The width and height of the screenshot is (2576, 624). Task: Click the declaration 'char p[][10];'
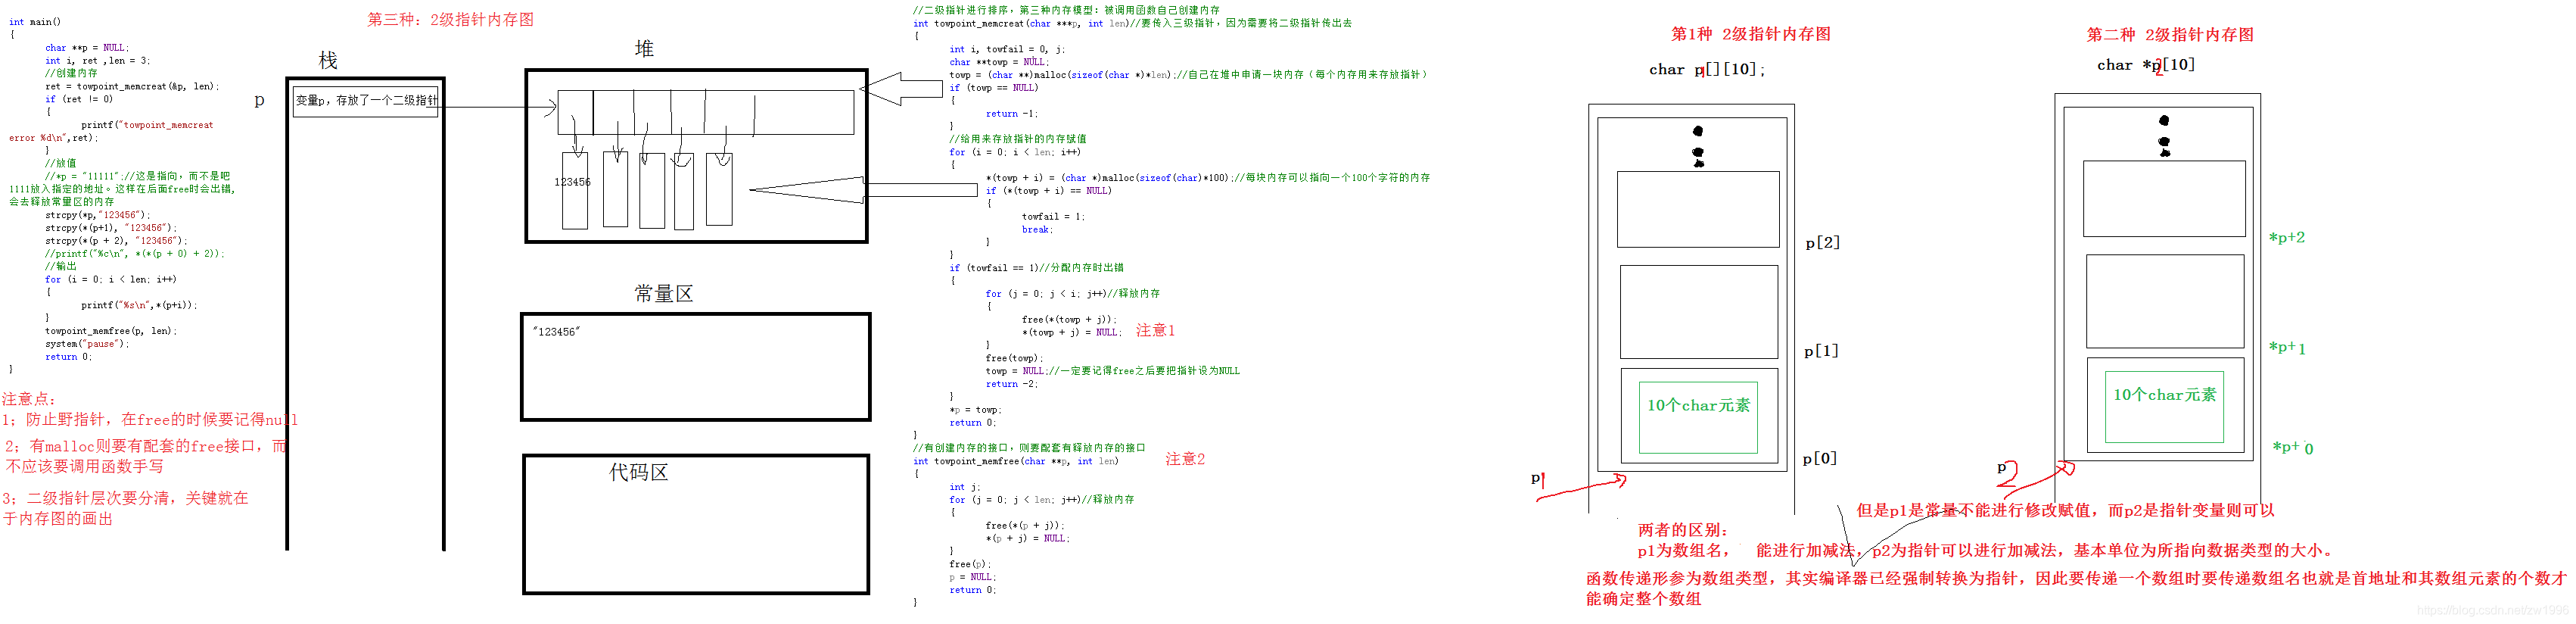click(x=1707, y=70)
